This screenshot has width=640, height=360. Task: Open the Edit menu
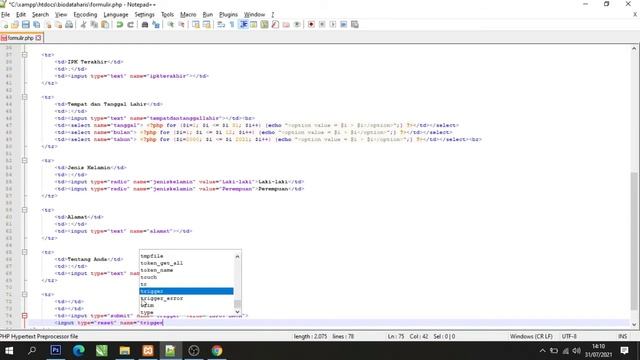21,15
